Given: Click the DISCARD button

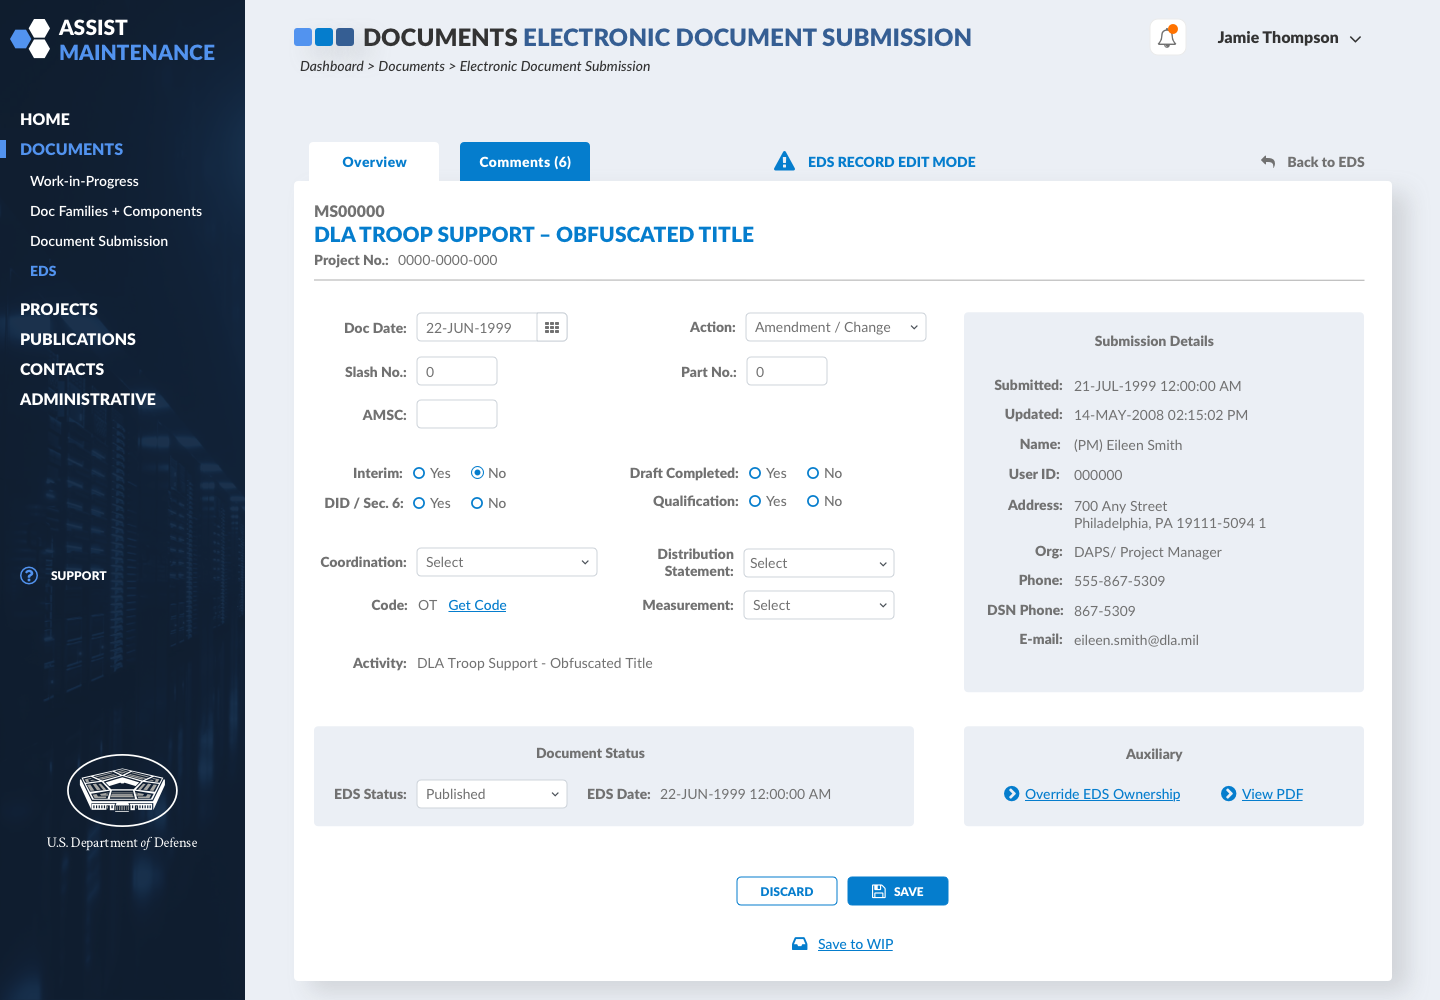Looking at the screenshot, I should (x=787, y=891).
